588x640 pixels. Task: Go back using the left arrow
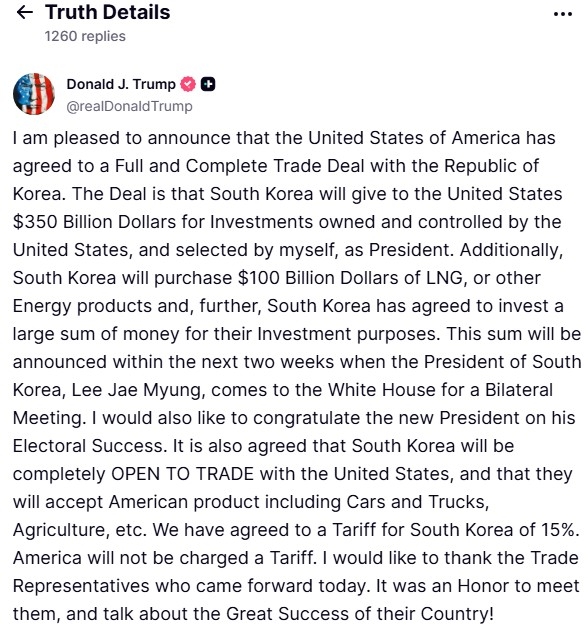(24, 13)
